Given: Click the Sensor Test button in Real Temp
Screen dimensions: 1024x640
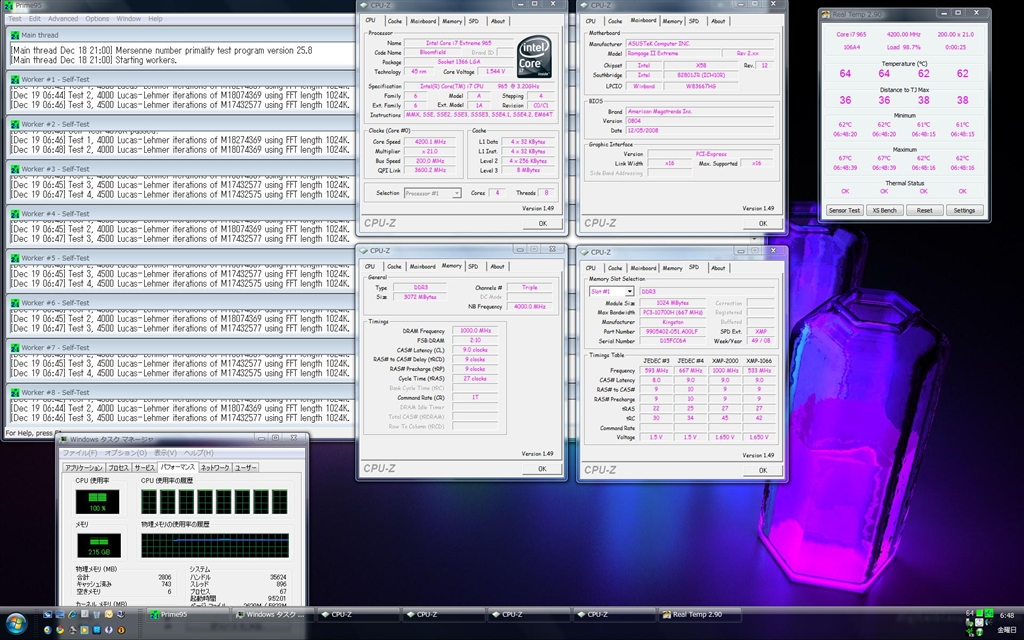Looking at the screenshot, I should tap(843, 211).
